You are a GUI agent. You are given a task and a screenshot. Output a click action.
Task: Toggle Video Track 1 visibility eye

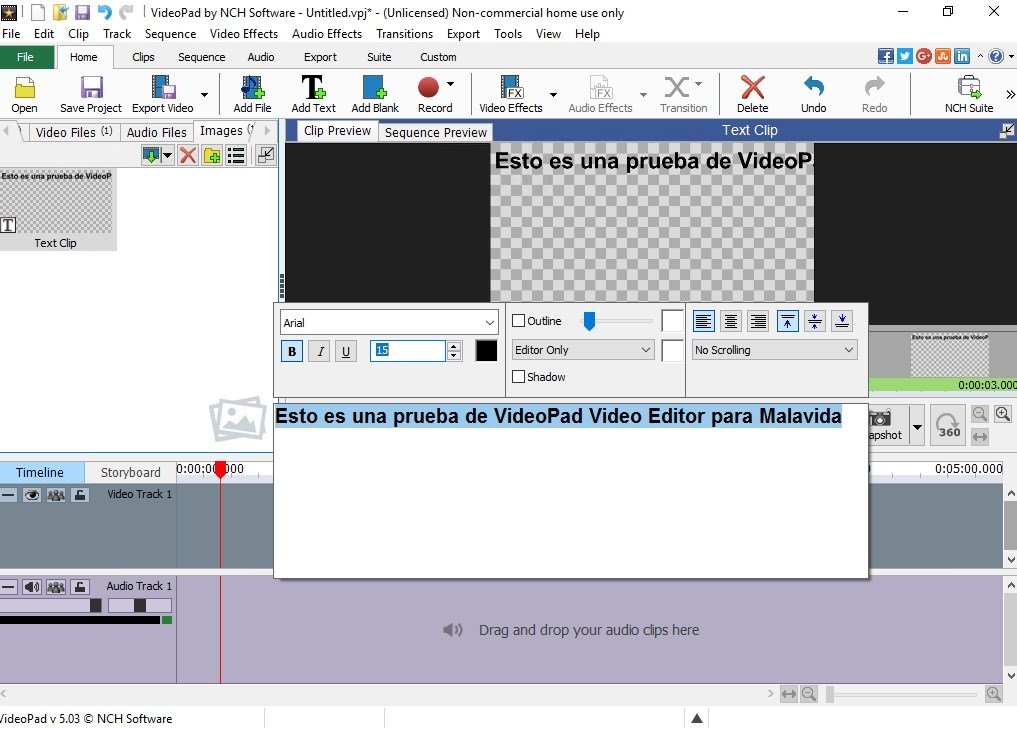pyautogui.click(x=31, y=495)
